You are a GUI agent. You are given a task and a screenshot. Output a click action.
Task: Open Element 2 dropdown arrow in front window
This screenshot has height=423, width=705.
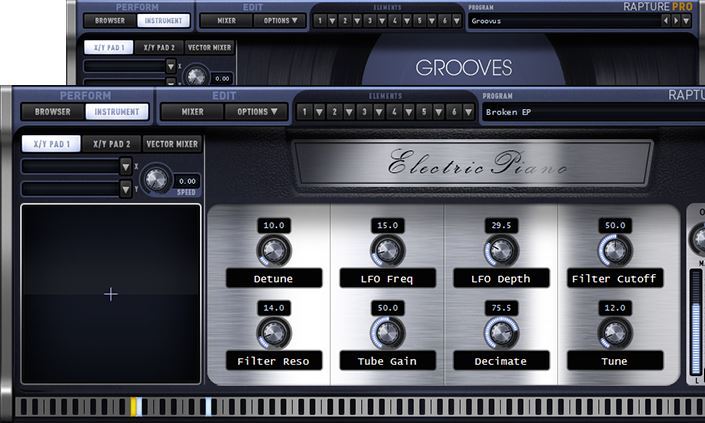[349, 111]
